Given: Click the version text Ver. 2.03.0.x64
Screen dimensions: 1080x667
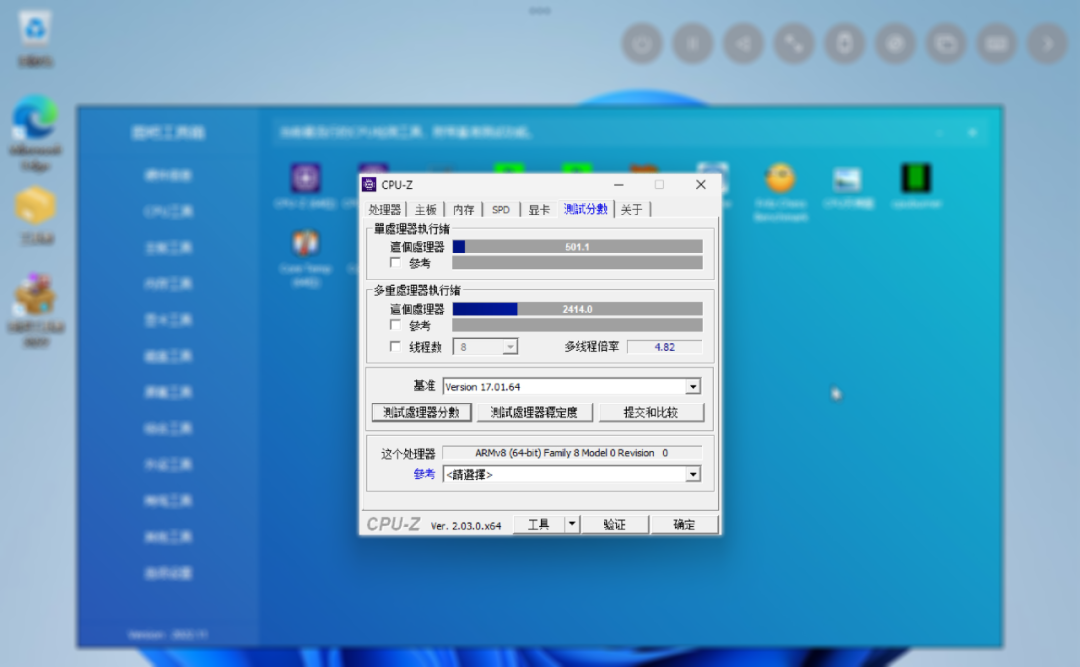Looking at the screenshot, I should click(x=466, y=526).
